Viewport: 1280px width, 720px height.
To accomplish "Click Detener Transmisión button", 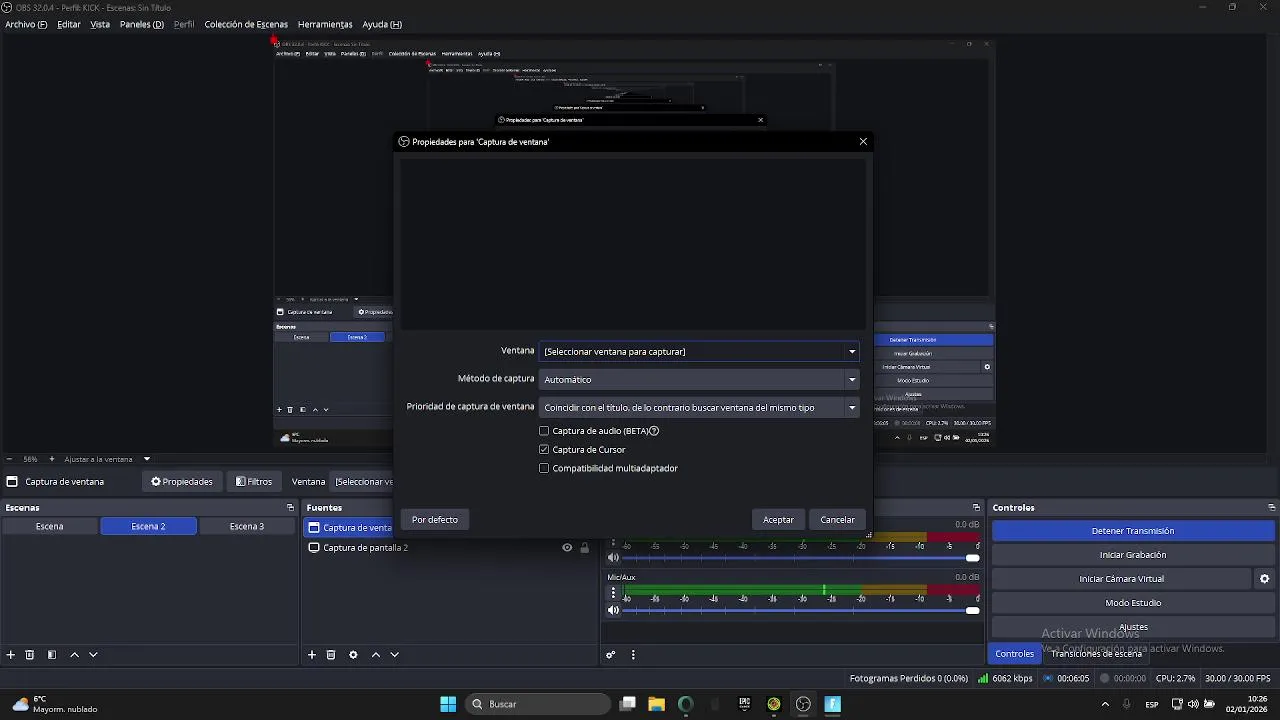I will (1132, 531).
